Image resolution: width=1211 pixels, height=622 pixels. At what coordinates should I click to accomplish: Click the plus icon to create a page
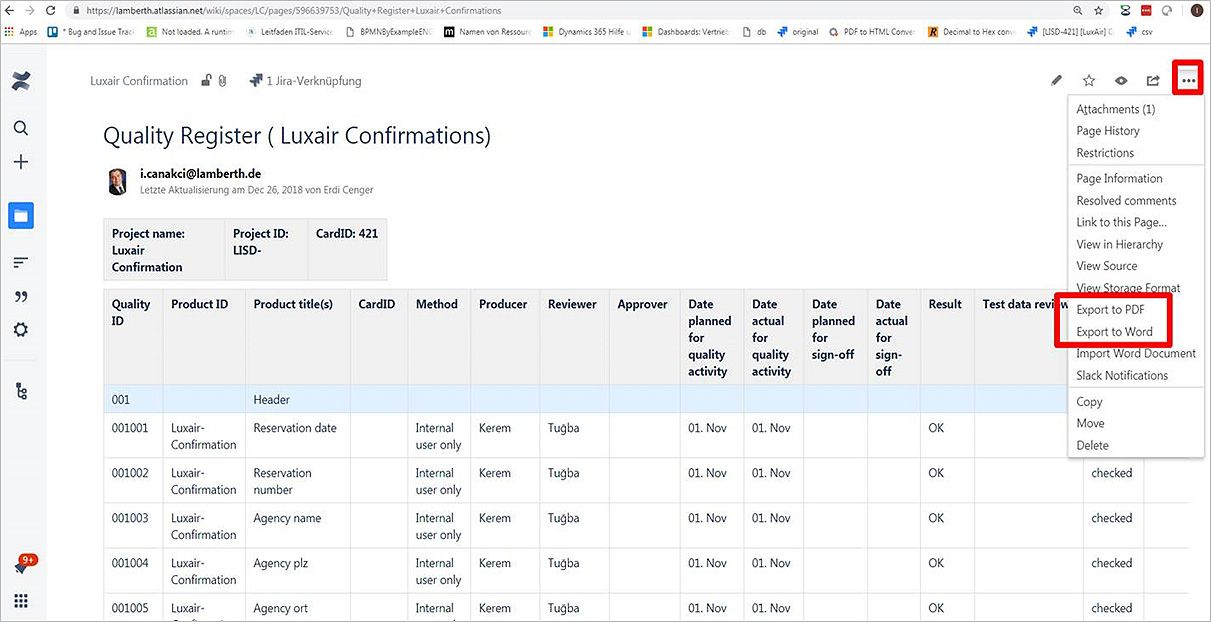pyautogui.click(x=21, y=162)
